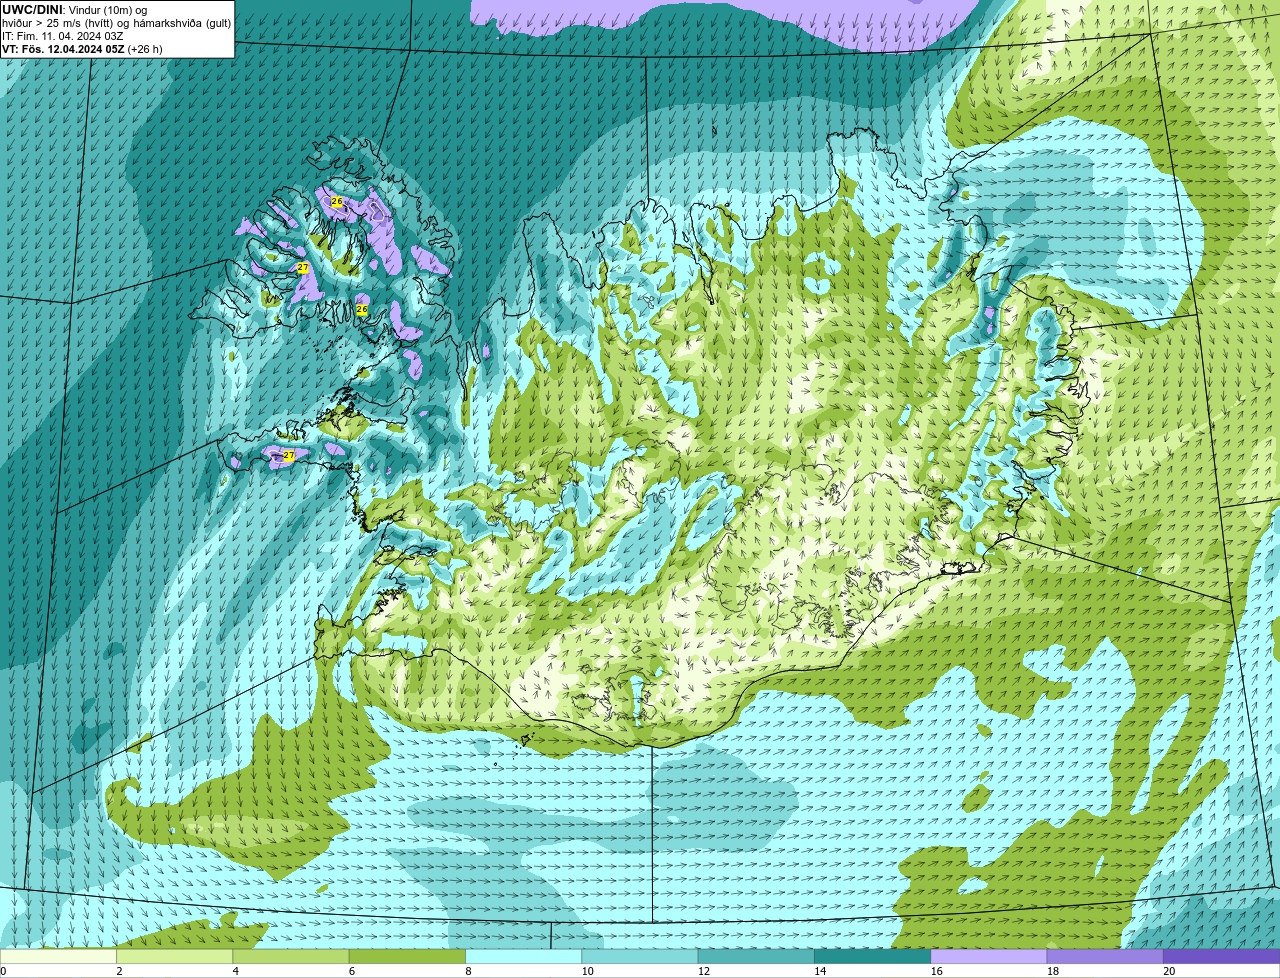
Task: Click the northernmost yellow 26 gust label
Action: click(336, 202)
